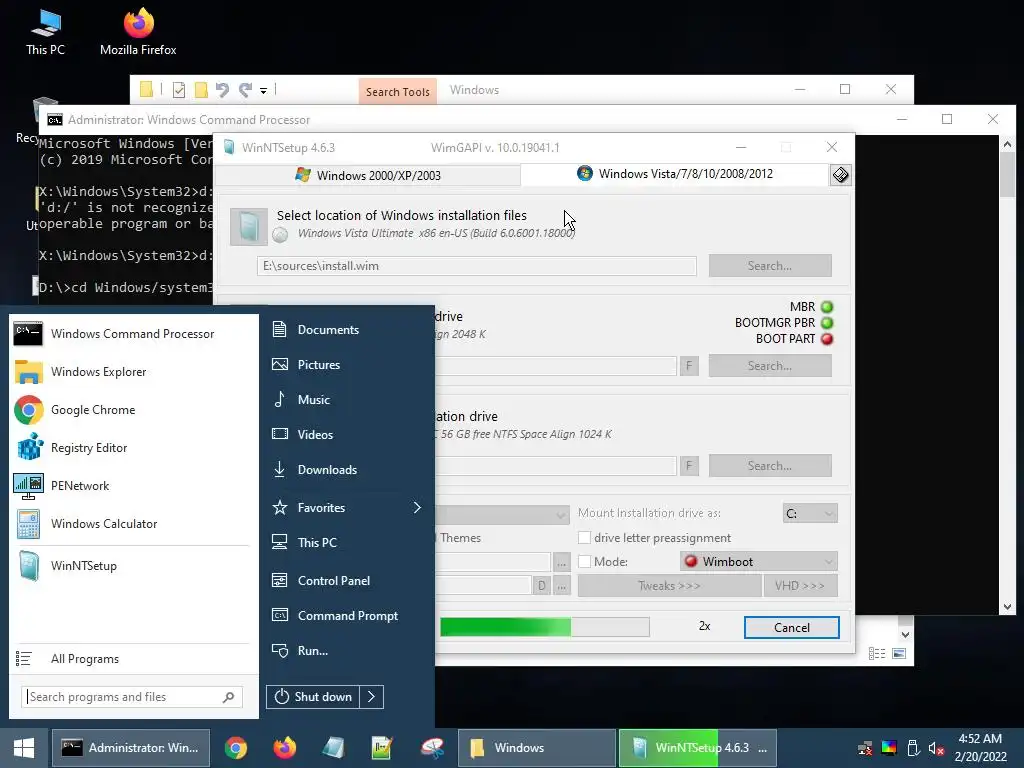Open Windows Calculator from Start menu
Screen dimensions: 1024x768
coord(133,524)
